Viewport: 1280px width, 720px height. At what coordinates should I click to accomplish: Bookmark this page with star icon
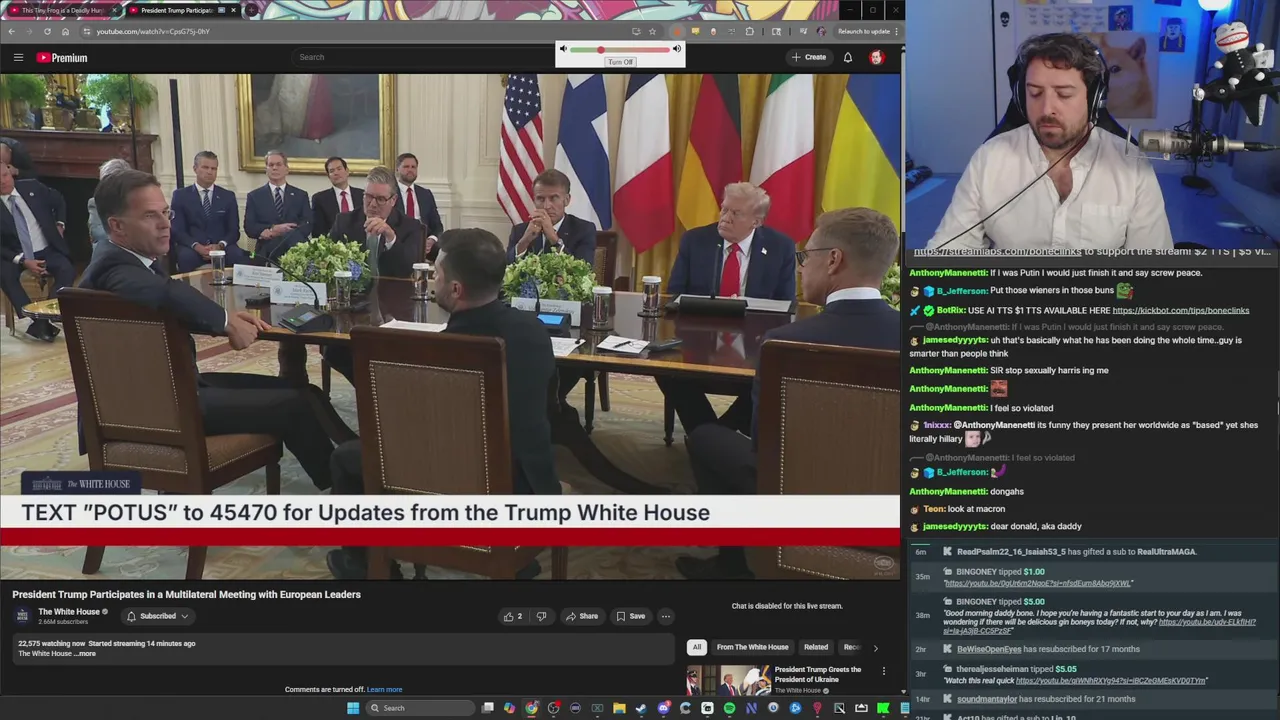(653, 31)
